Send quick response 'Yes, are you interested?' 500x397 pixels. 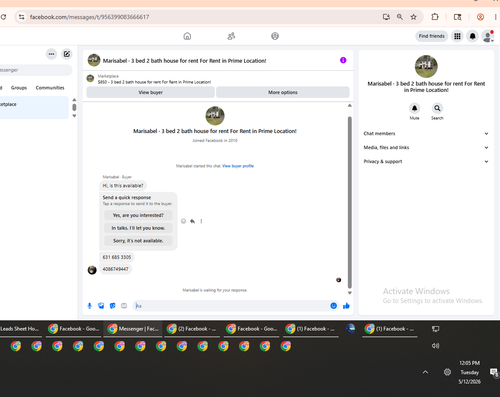[138, 215]
